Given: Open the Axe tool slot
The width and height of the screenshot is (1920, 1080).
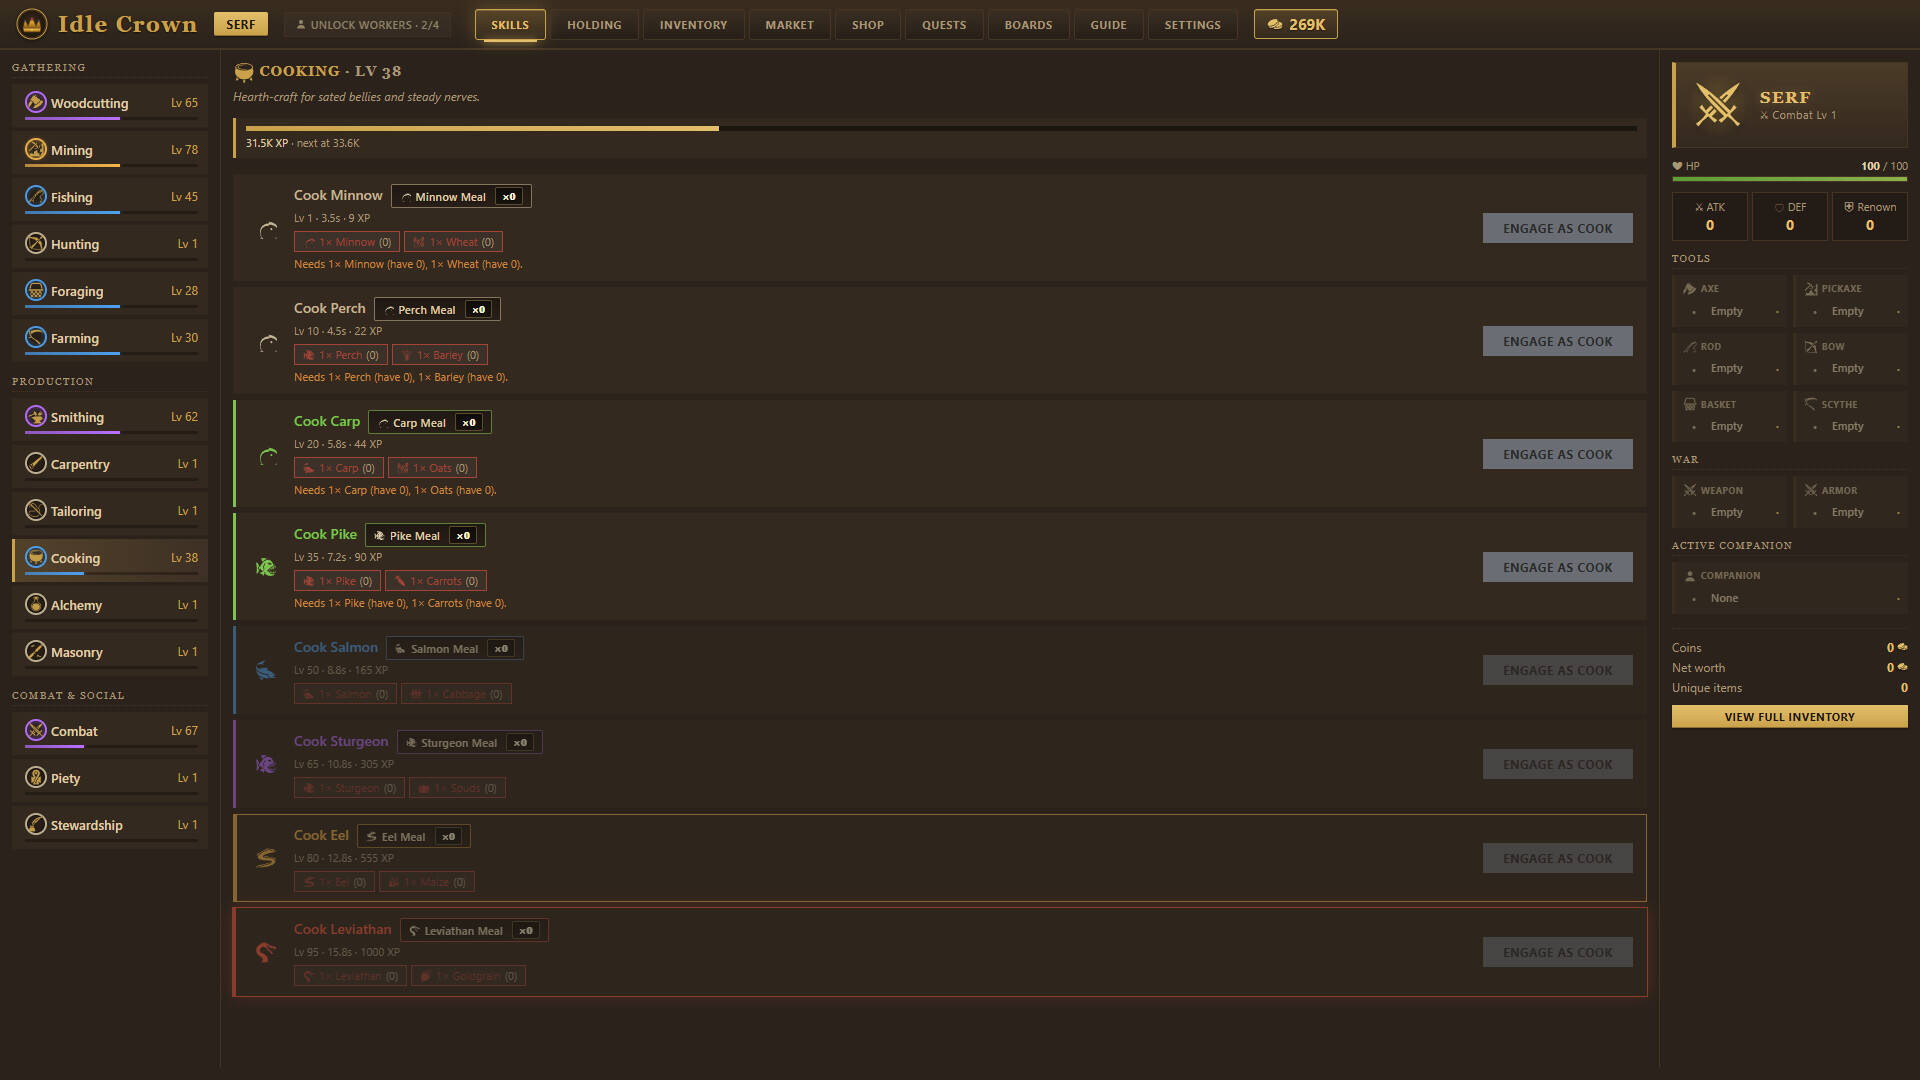Looking at the screenshot, I should pyautogui.click(x=1730, y=300).
